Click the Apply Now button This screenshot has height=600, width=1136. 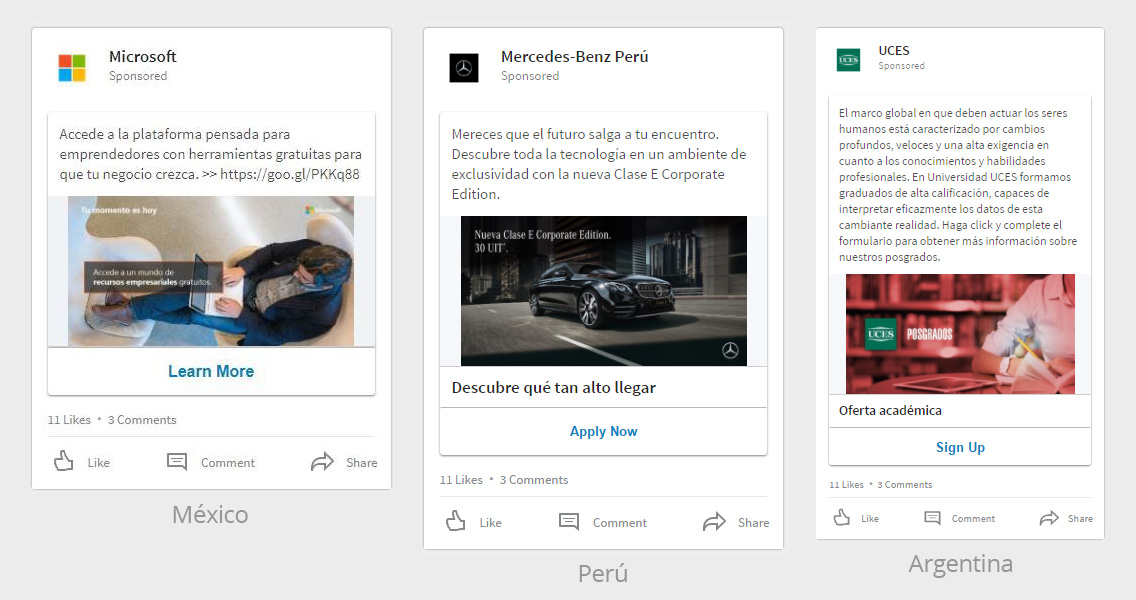[x=604, y=431]
